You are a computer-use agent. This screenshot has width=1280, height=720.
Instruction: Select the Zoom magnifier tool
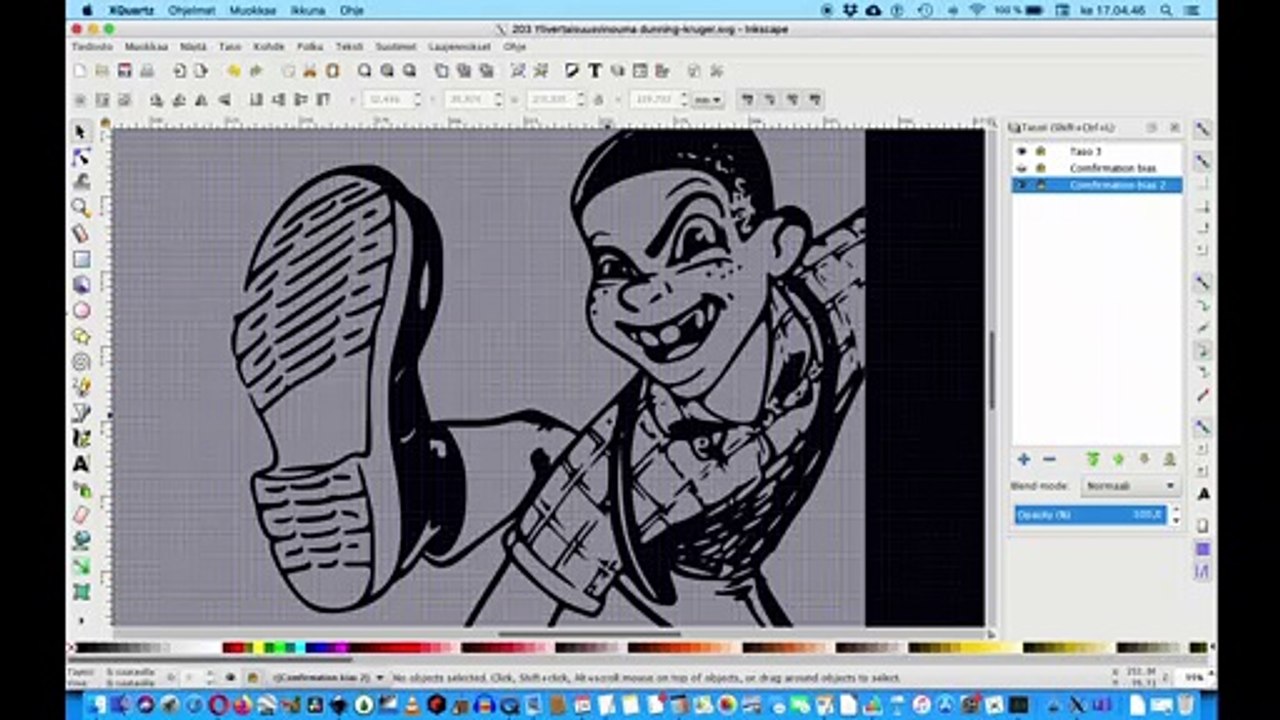point(81,208)
